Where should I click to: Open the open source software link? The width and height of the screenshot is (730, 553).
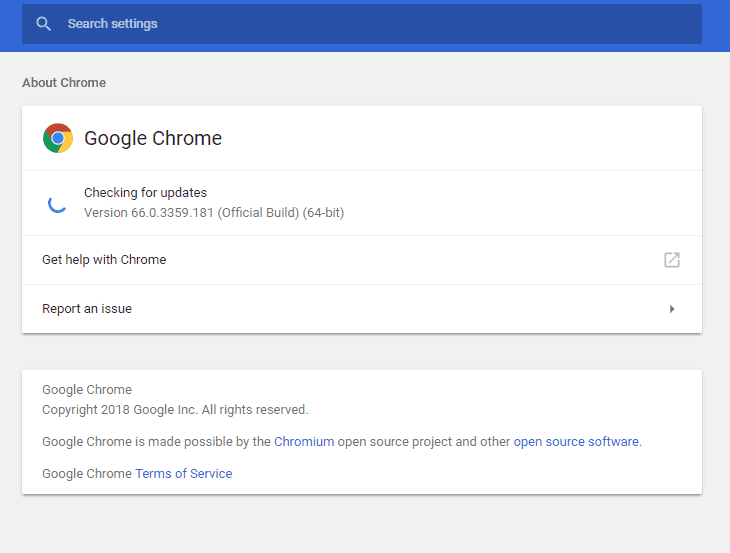[x=576, y=442]
